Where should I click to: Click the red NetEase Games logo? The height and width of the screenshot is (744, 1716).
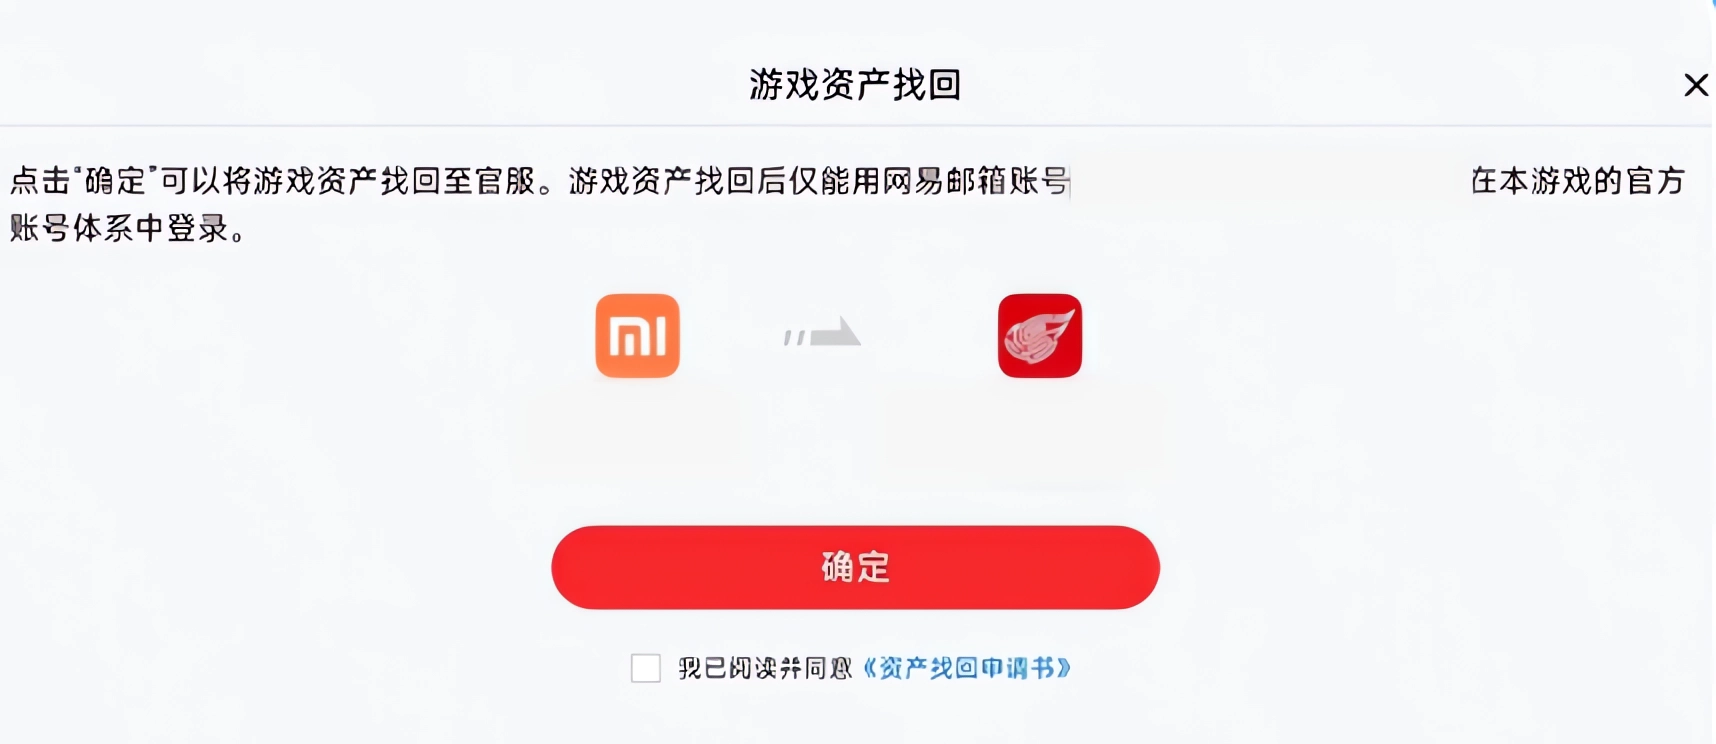coord(1040,336)
